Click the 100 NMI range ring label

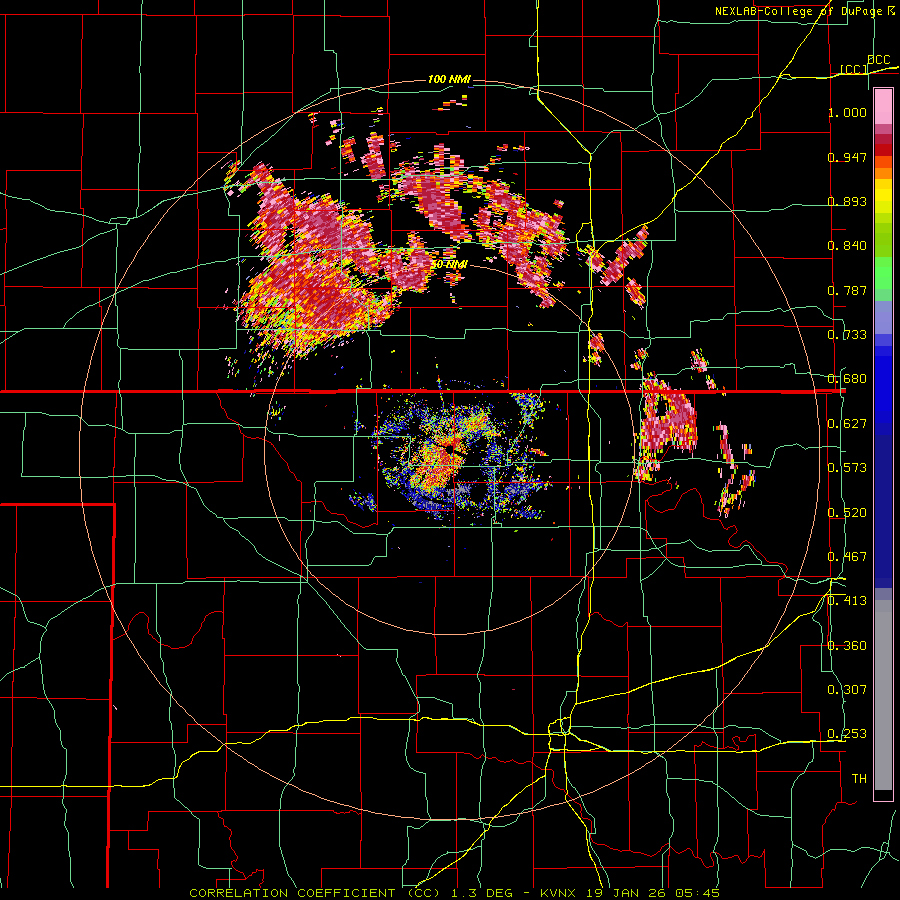[449, 79]
